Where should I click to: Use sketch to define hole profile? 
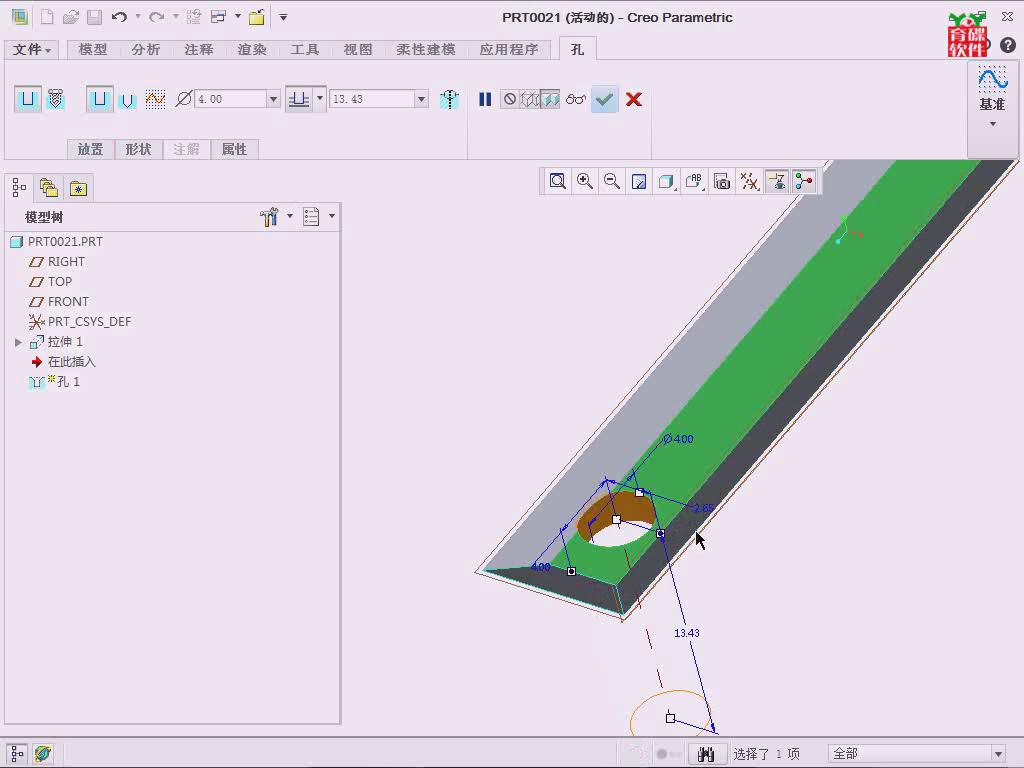[155, 99]
